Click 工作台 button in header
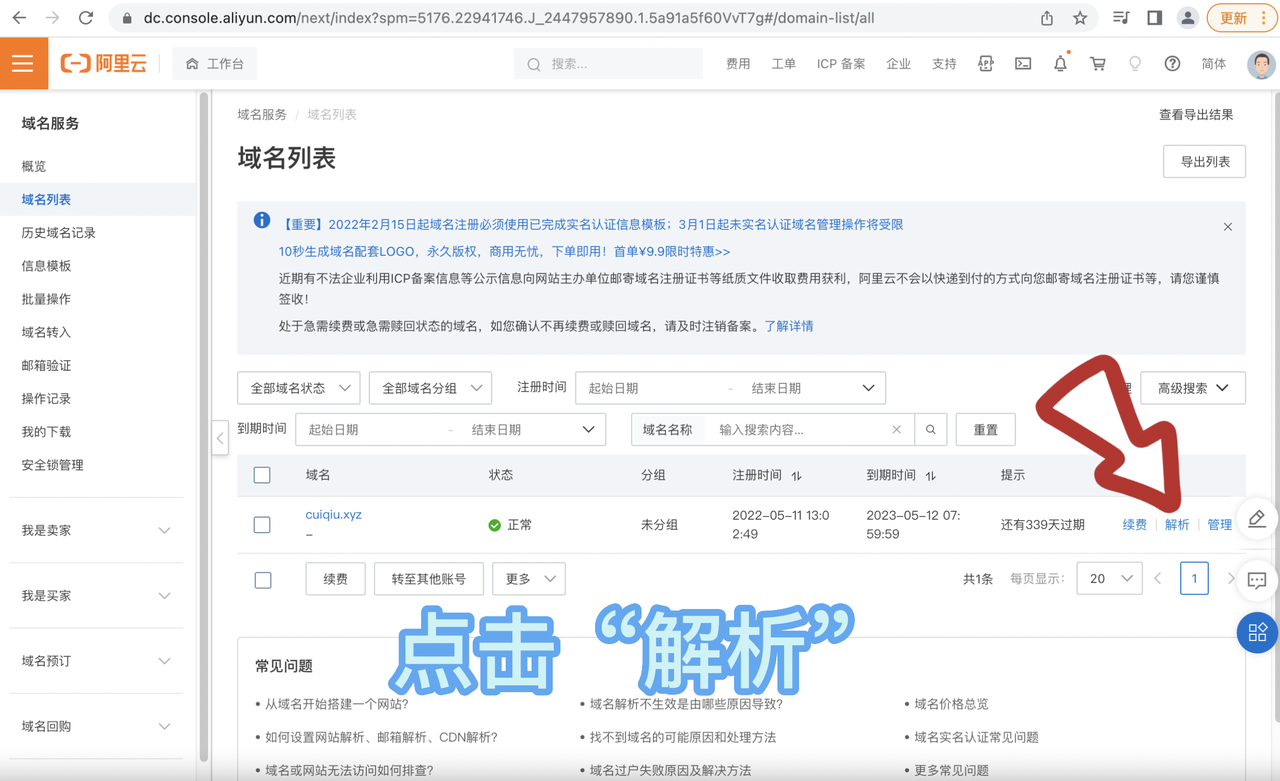1280x781 pixels. pos(215,64)
